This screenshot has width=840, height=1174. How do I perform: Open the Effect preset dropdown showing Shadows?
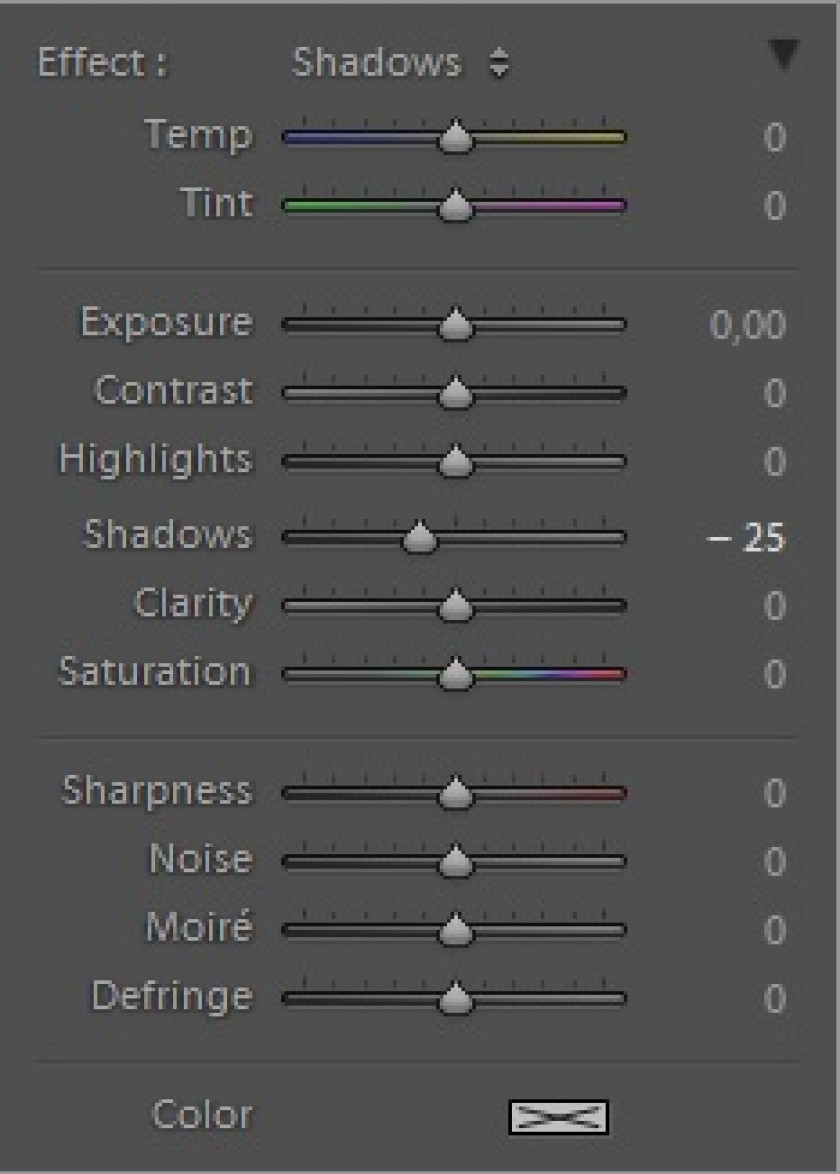click(401, 63)
